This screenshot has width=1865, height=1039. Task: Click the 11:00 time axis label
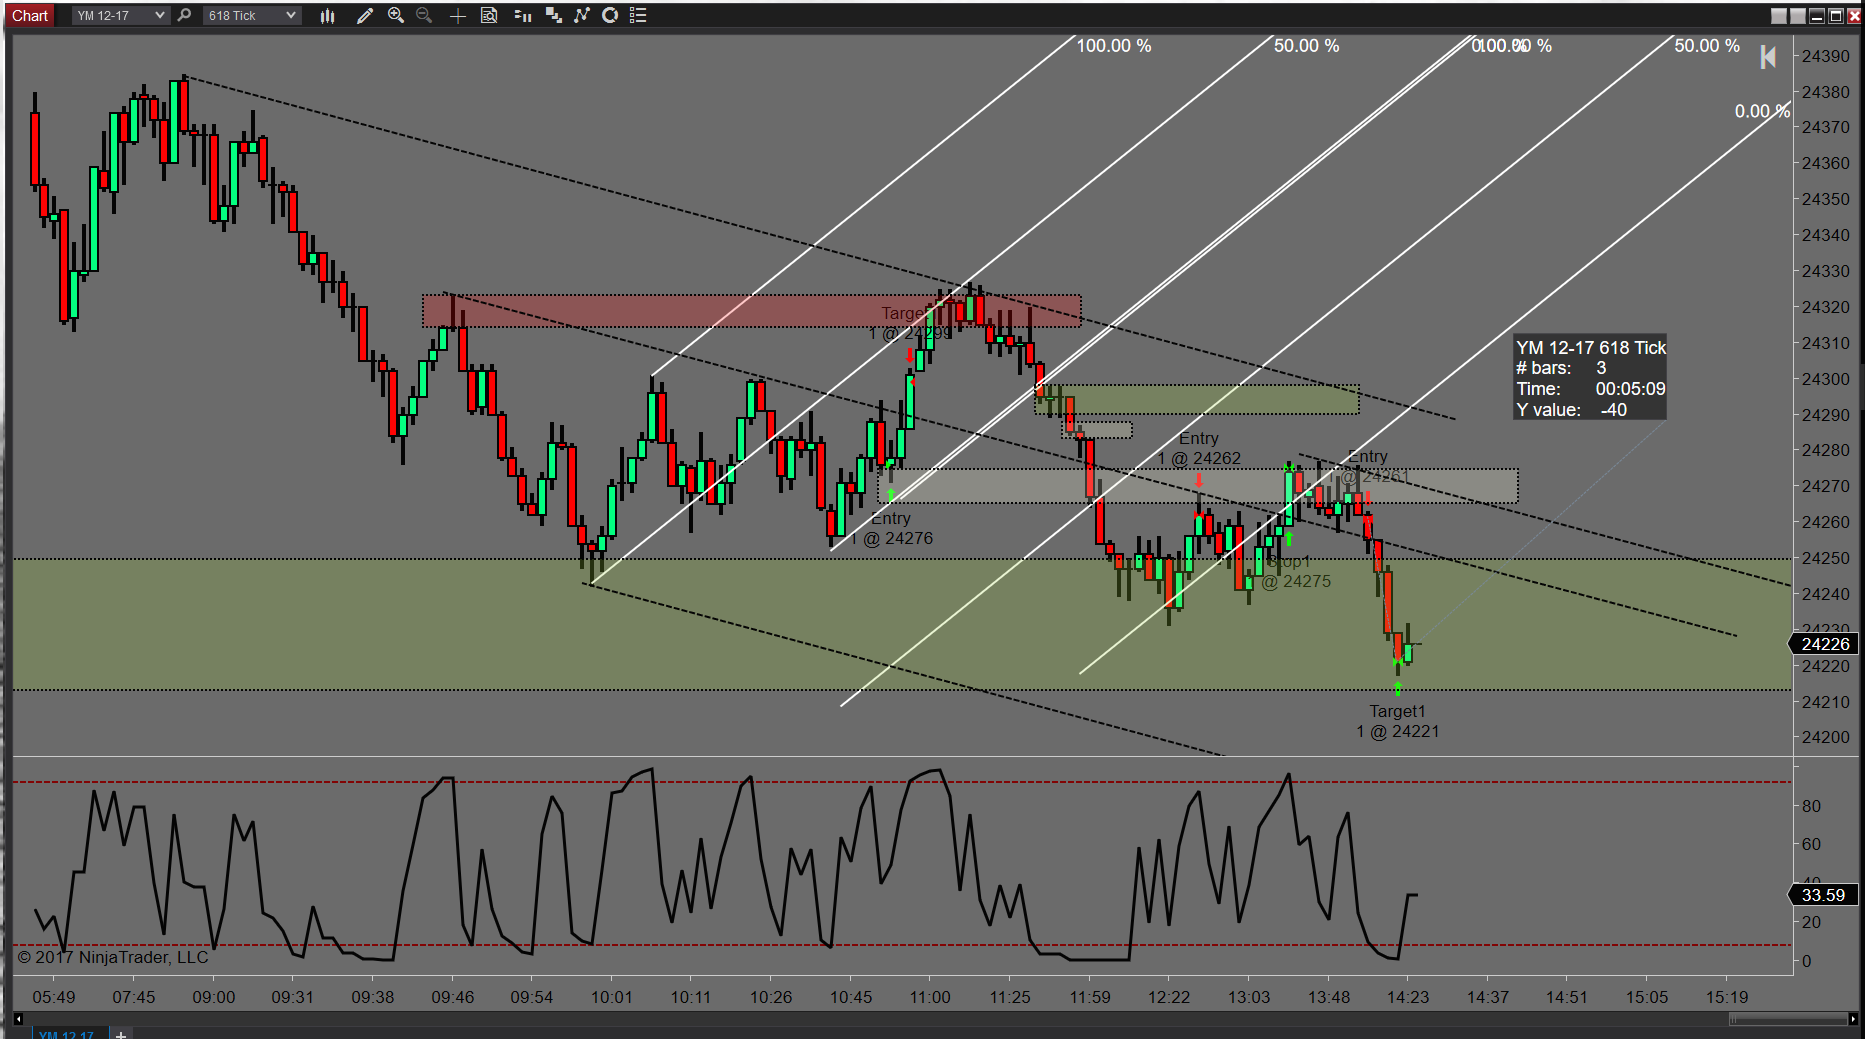coord(930,997)
